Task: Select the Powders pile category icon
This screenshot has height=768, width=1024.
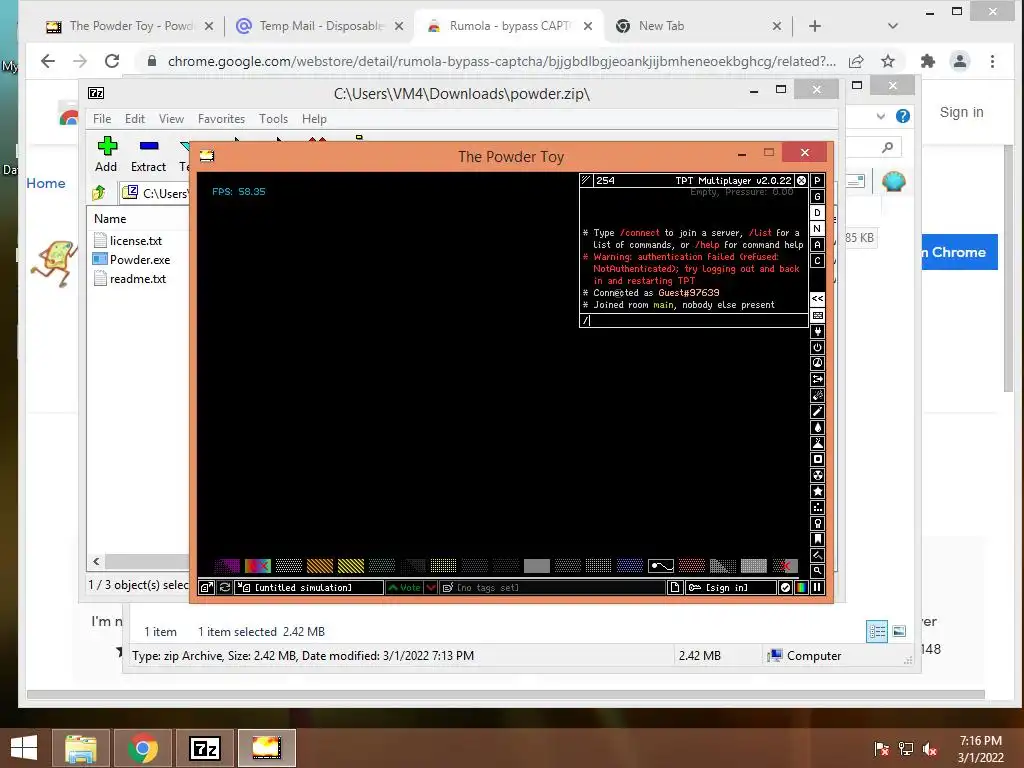Action: click(817, 443)
